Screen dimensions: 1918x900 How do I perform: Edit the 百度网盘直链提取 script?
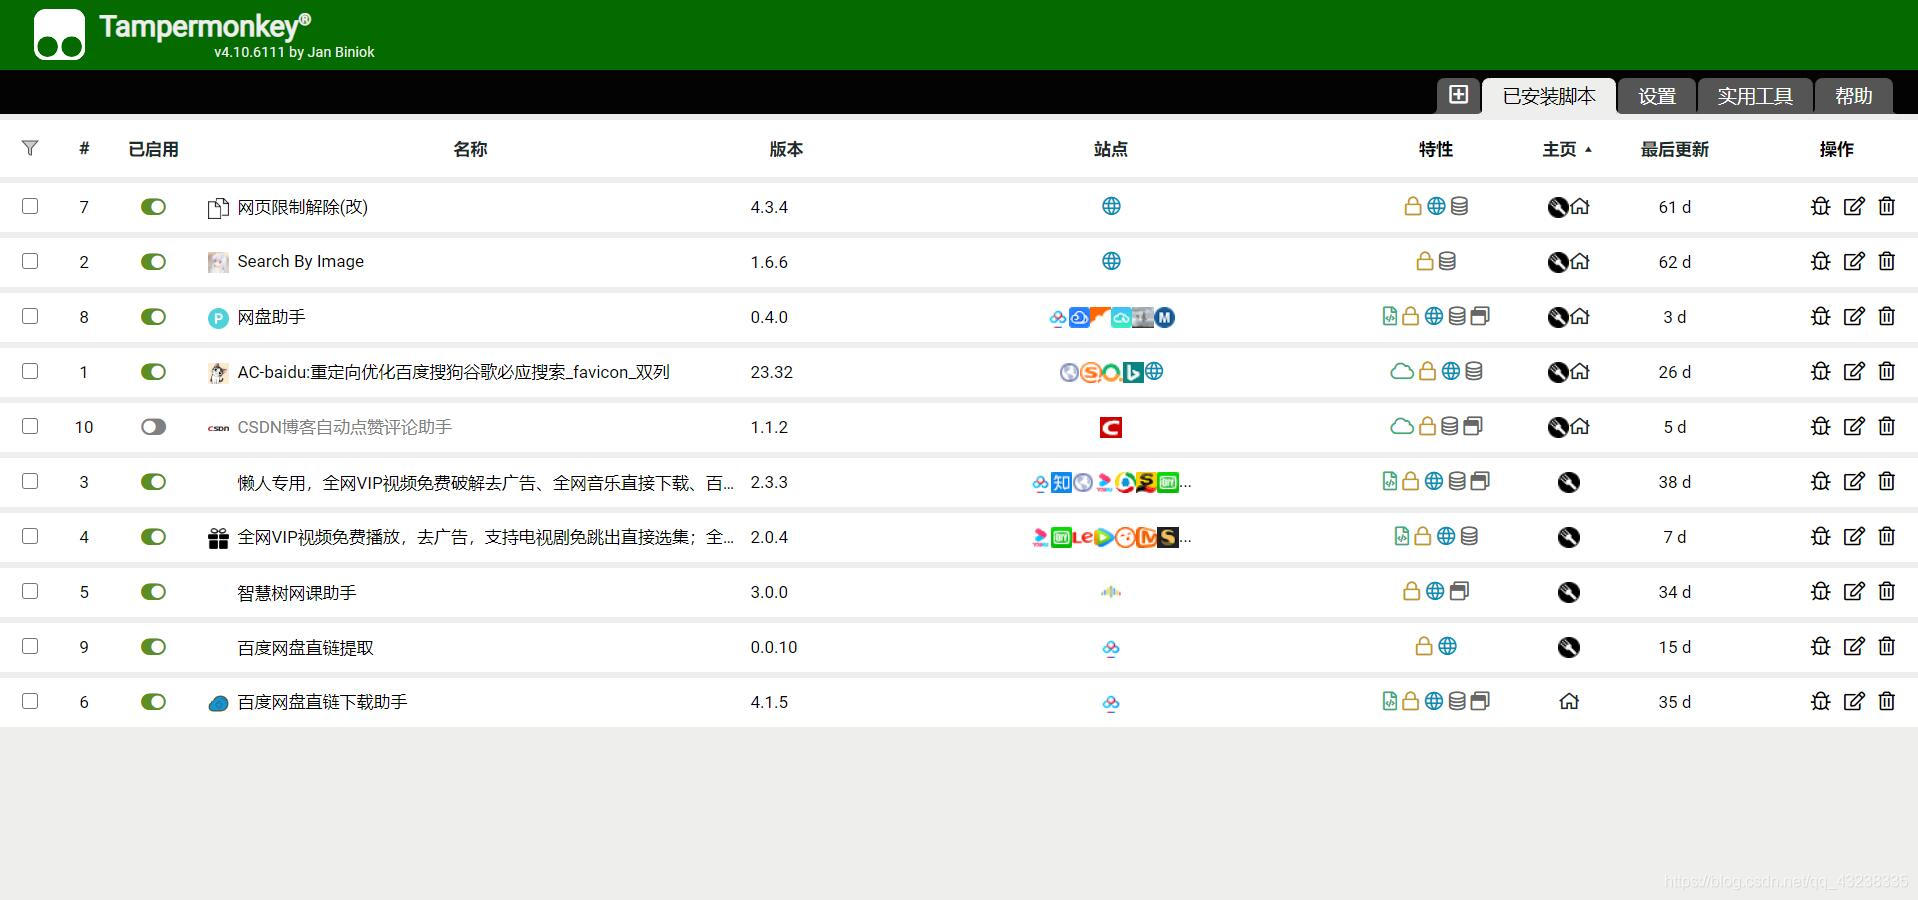coord(1853,646)
